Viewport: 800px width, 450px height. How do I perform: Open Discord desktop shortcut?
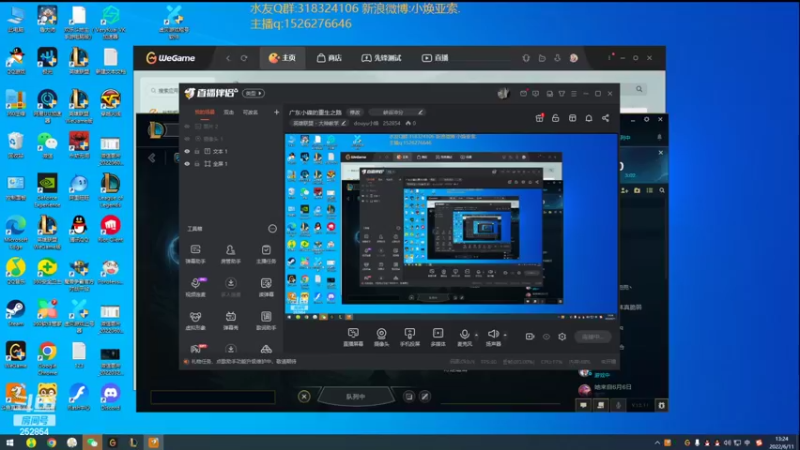[111, 398]
